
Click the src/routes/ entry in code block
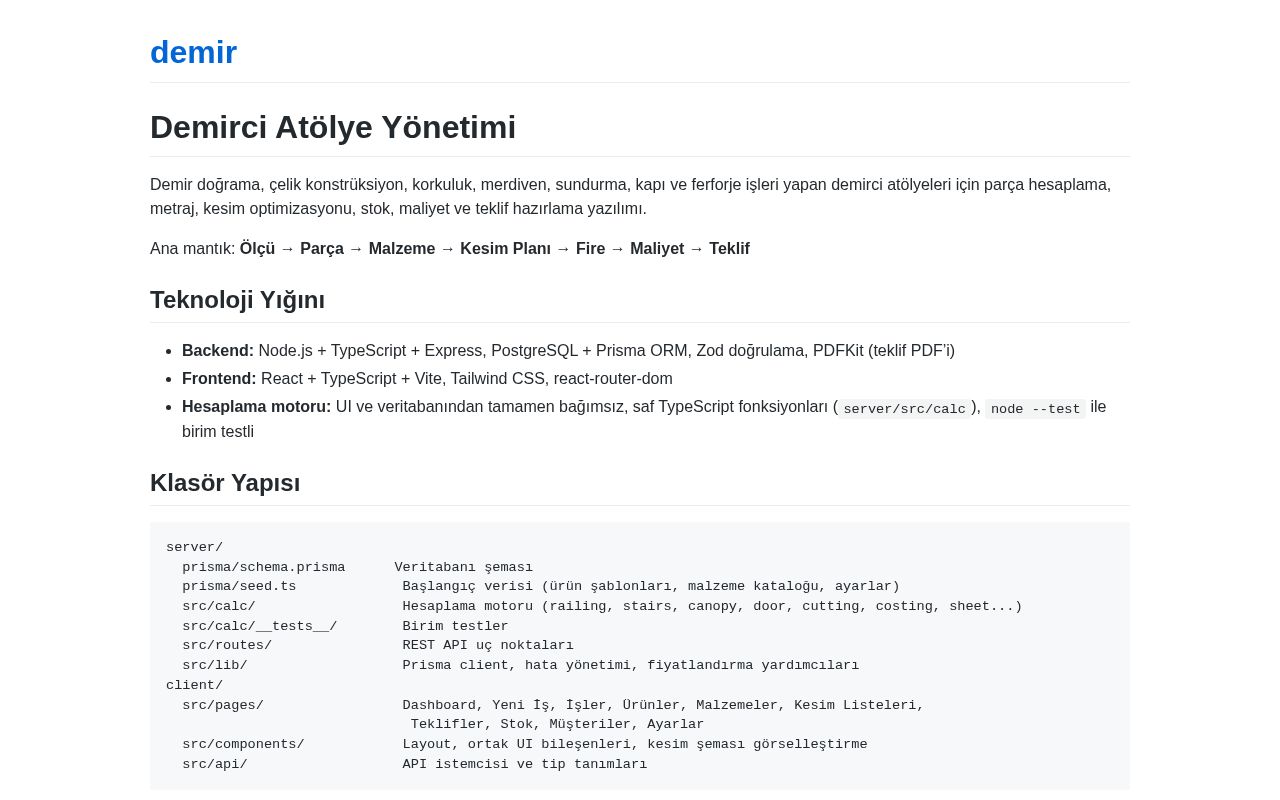pos(227,645)
